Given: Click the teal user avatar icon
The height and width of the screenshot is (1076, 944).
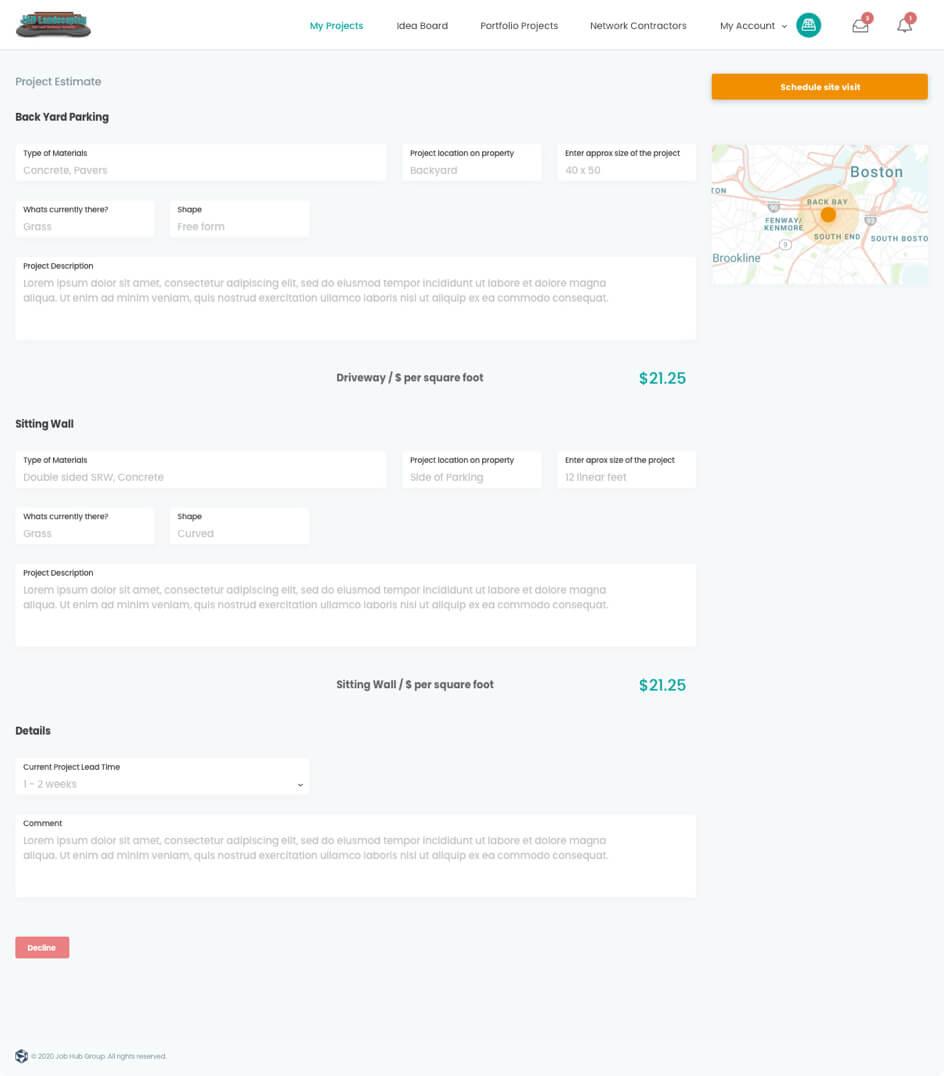Looking at the screenshot, I should (808, 25).
